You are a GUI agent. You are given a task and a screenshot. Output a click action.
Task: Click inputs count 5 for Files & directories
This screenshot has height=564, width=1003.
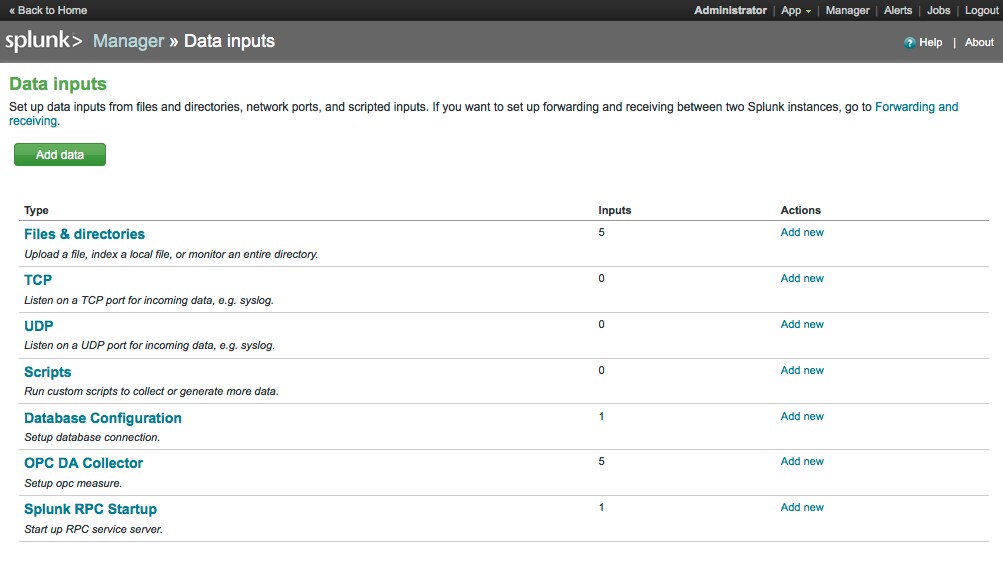tap(601, 232)
